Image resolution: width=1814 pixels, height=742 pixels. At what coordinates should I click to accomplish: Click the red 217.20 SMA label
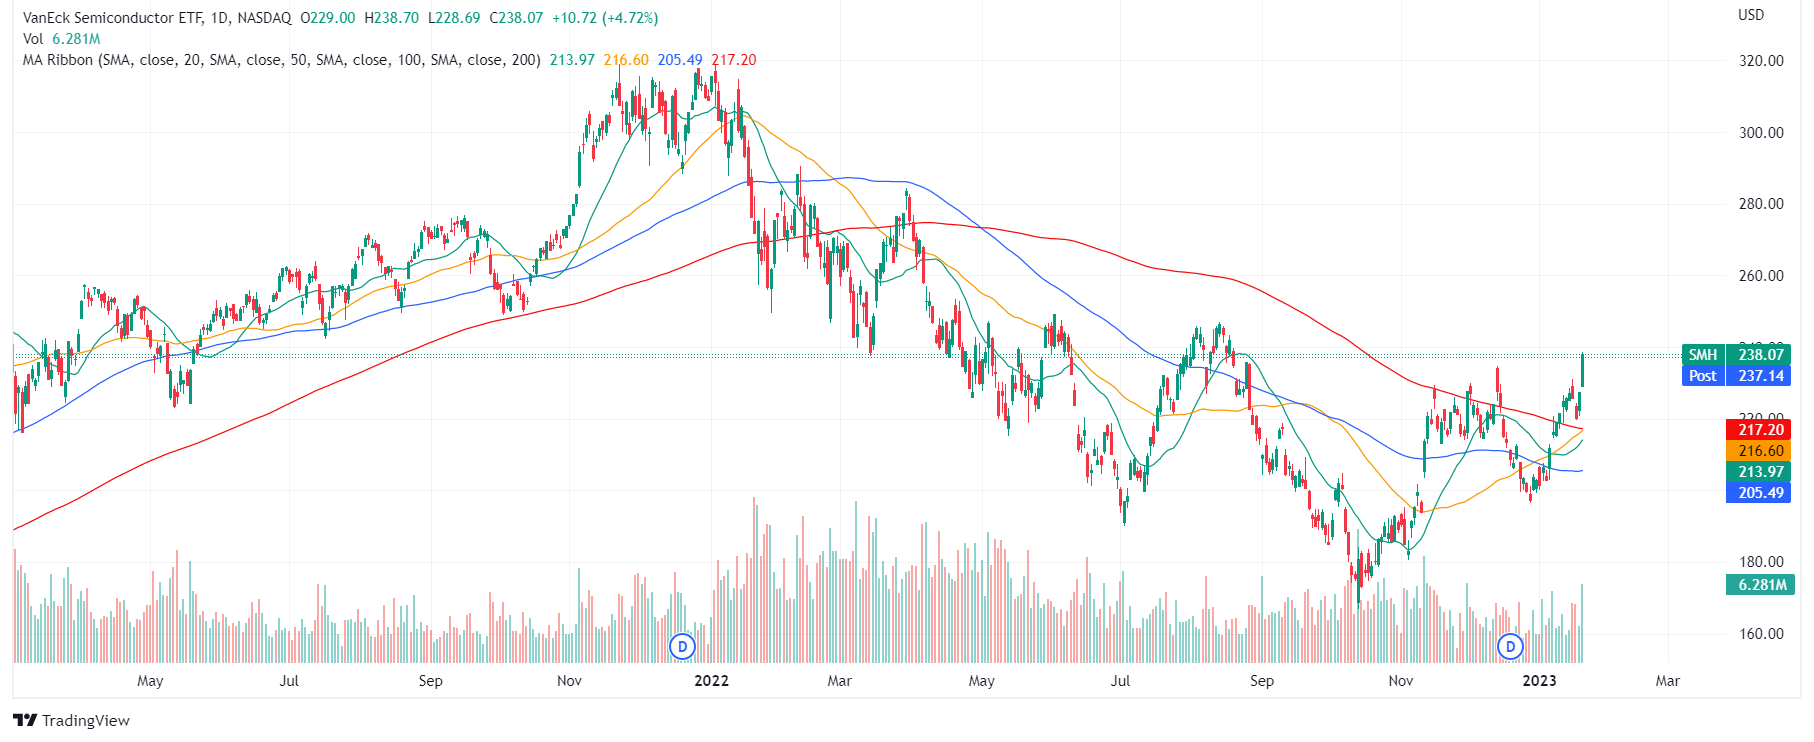[x=1759, y=430]
